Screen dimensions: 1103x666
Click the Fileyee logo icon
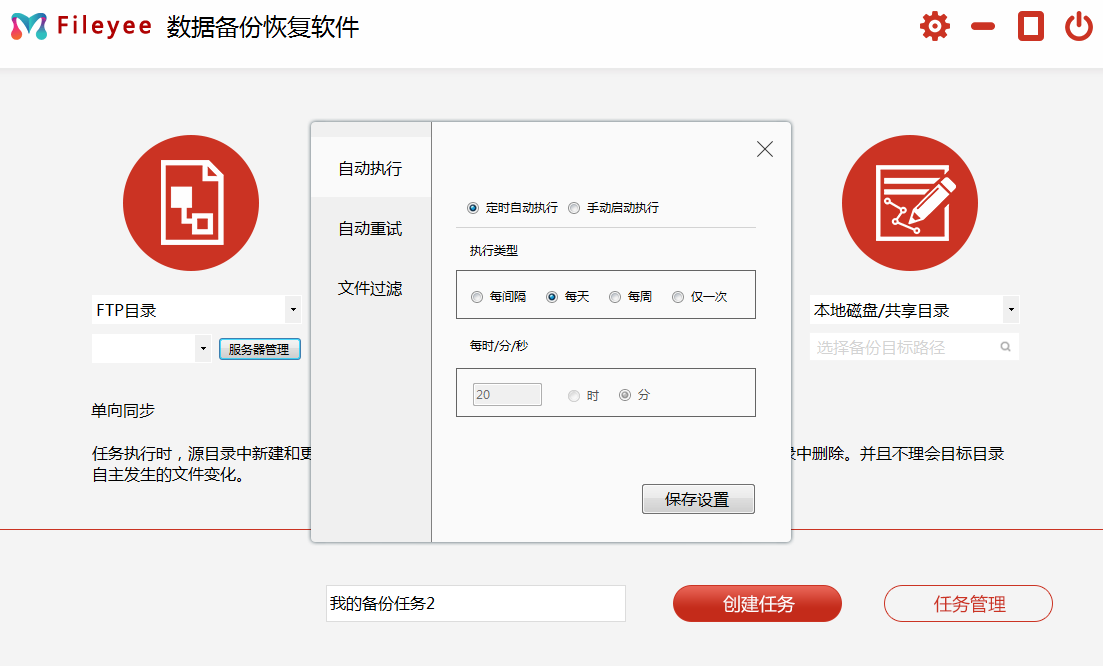tap(29, 27)
